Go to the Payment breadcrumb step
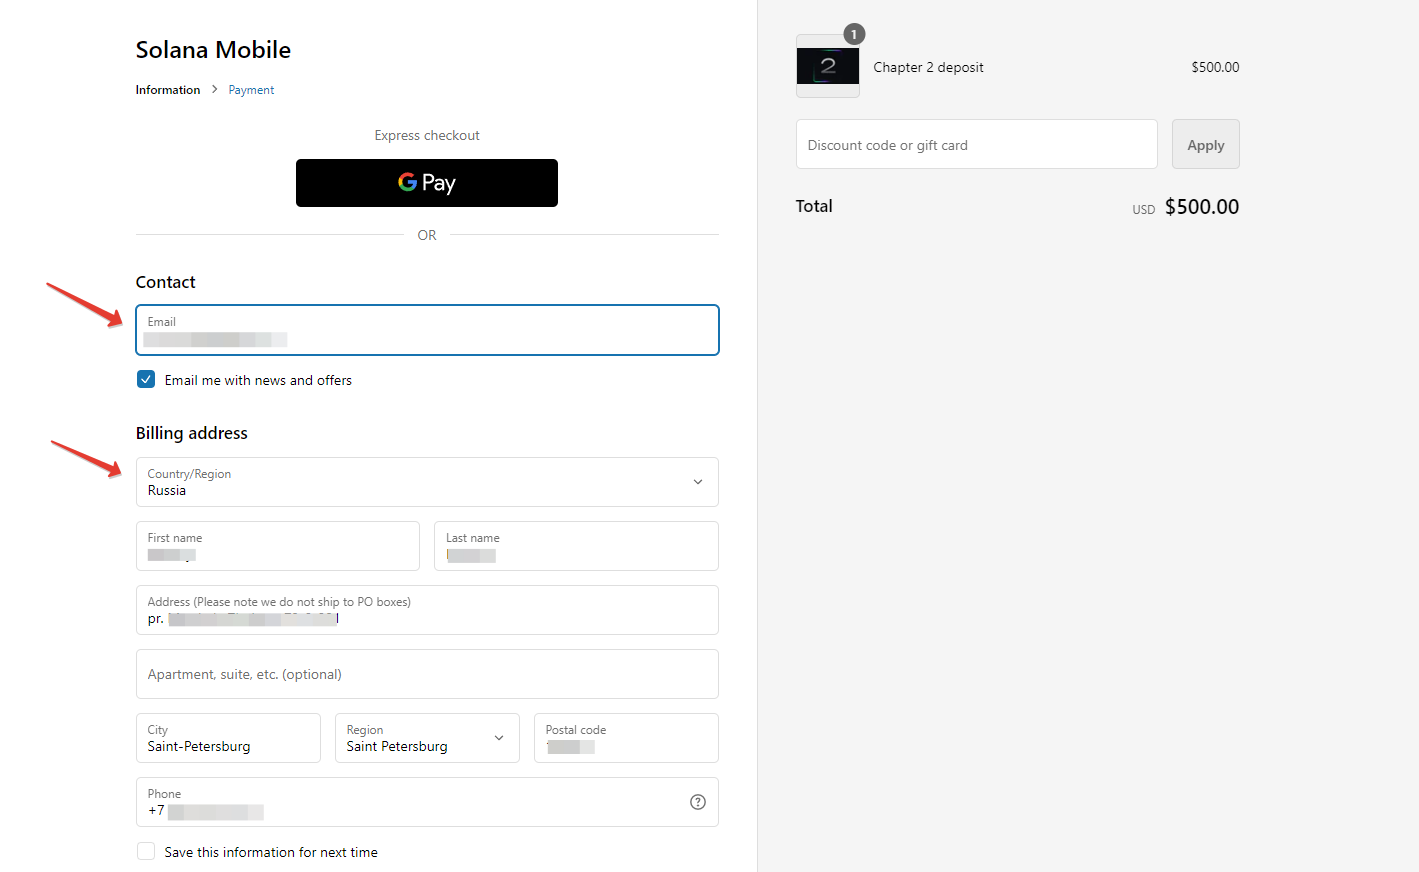1419x872 pixels. (x=251, y=90)
